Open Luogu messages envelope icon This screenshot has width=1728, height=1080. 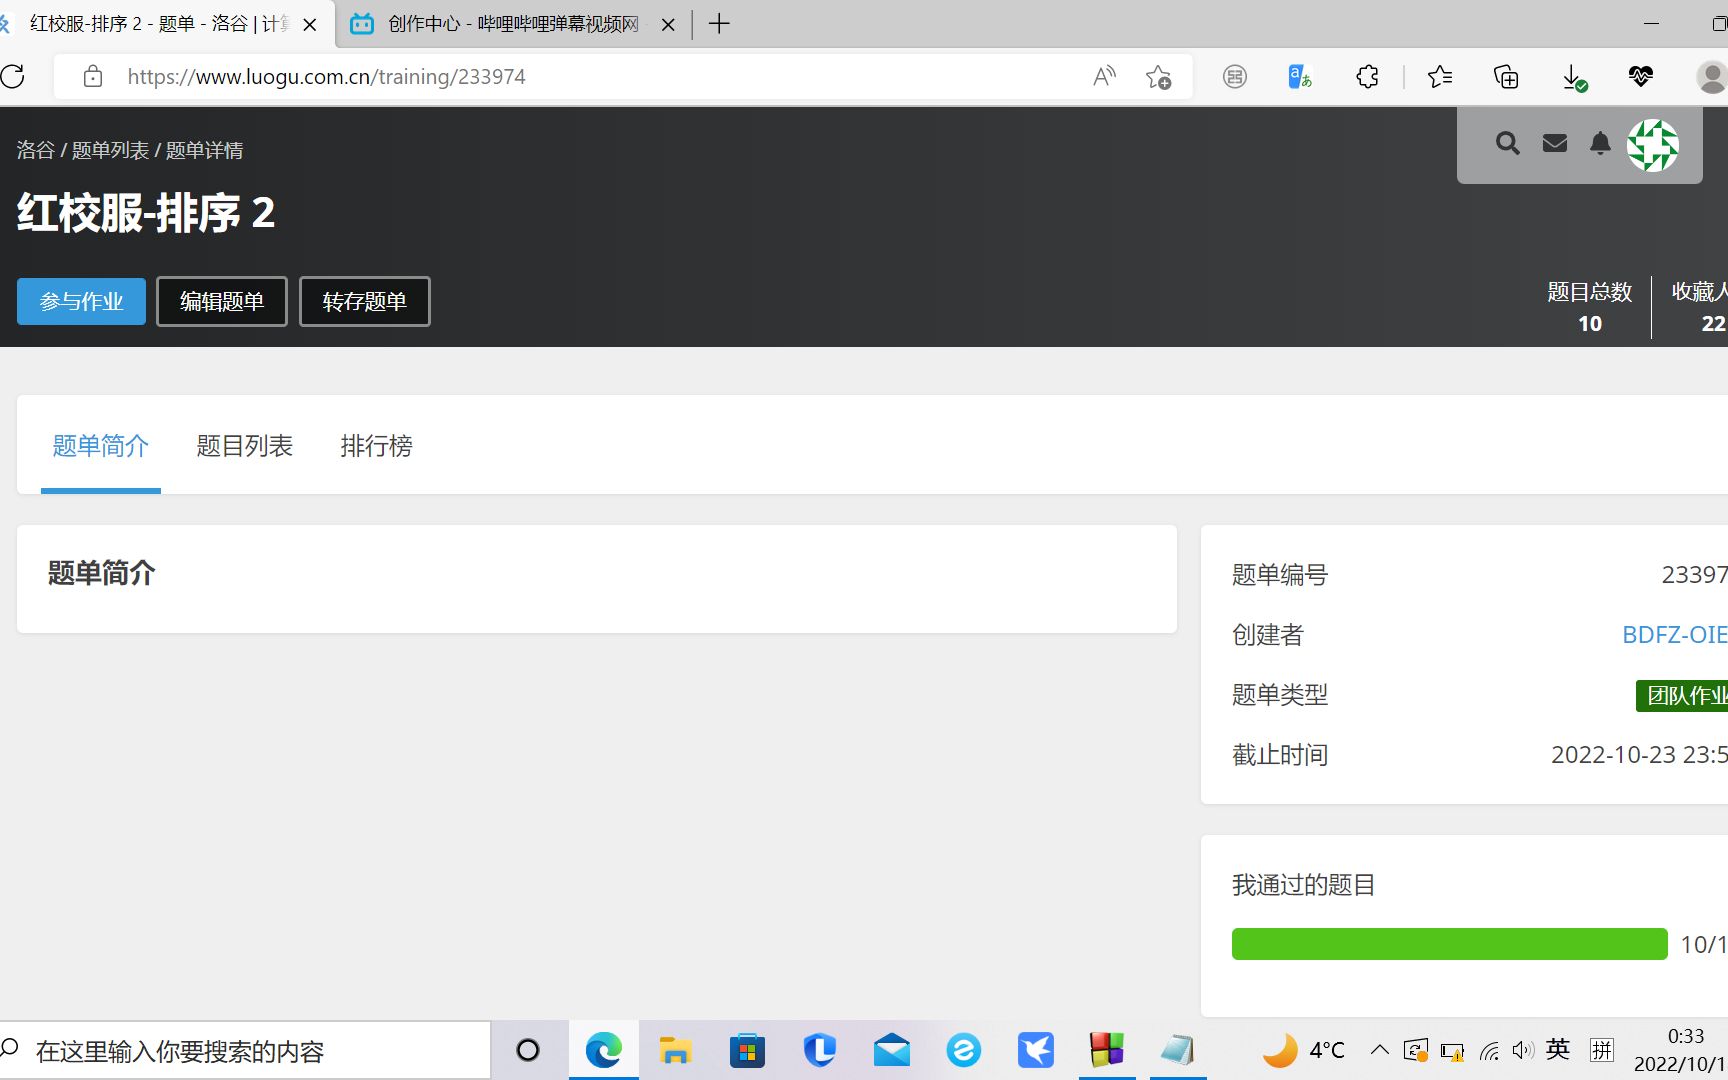coord(1555,144)
